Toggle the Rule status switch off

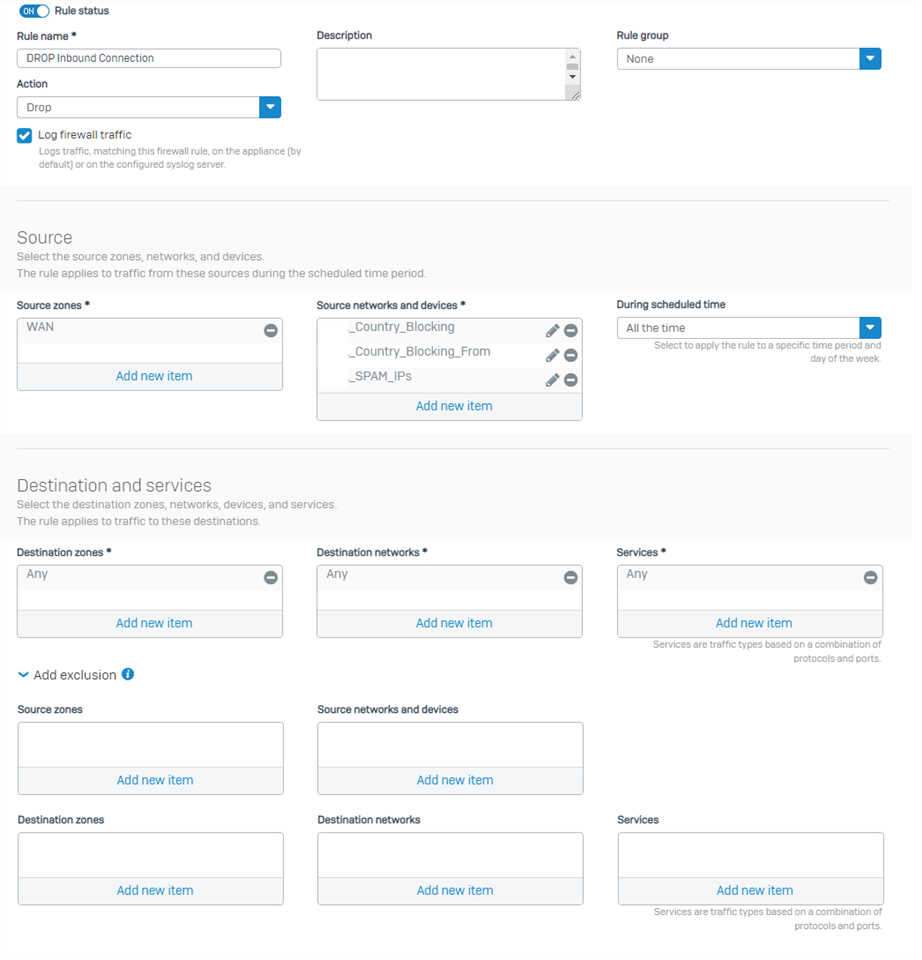click(x=34, y=11)
